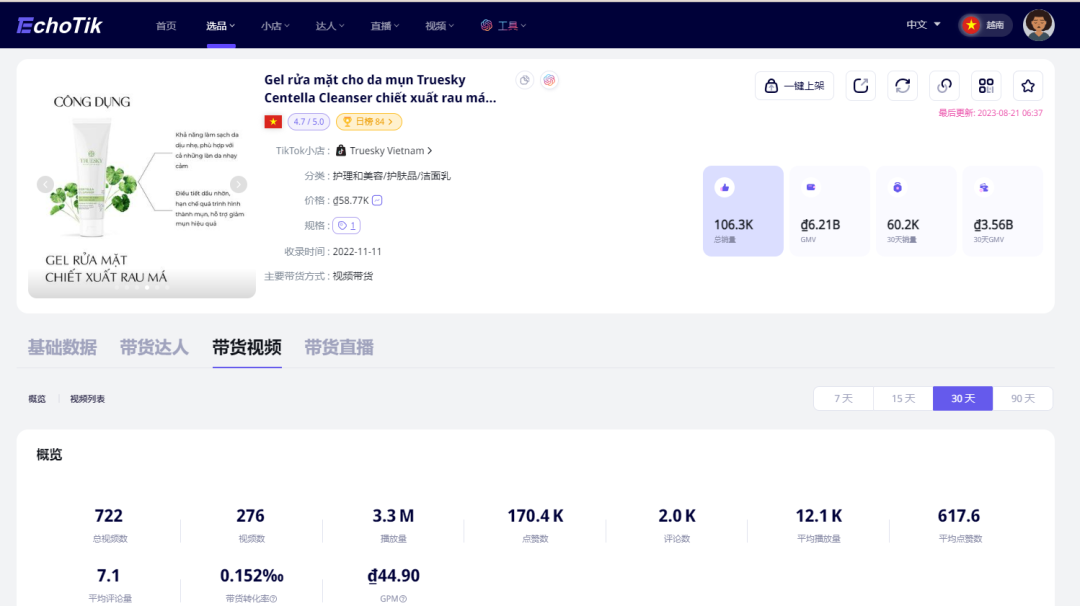The width and height of the screenshot is (1080, 606).
Task: Refresh the product data with the sync icon
Action: coord(902,86)
